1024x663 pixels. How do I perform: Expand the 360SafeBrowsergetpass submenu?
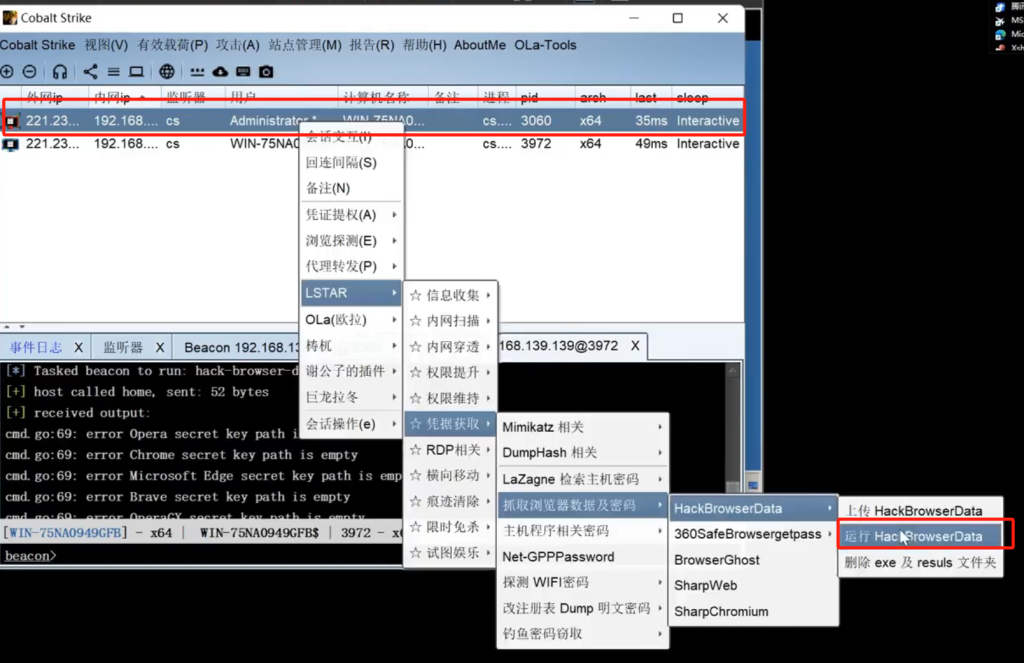point(754,534)
